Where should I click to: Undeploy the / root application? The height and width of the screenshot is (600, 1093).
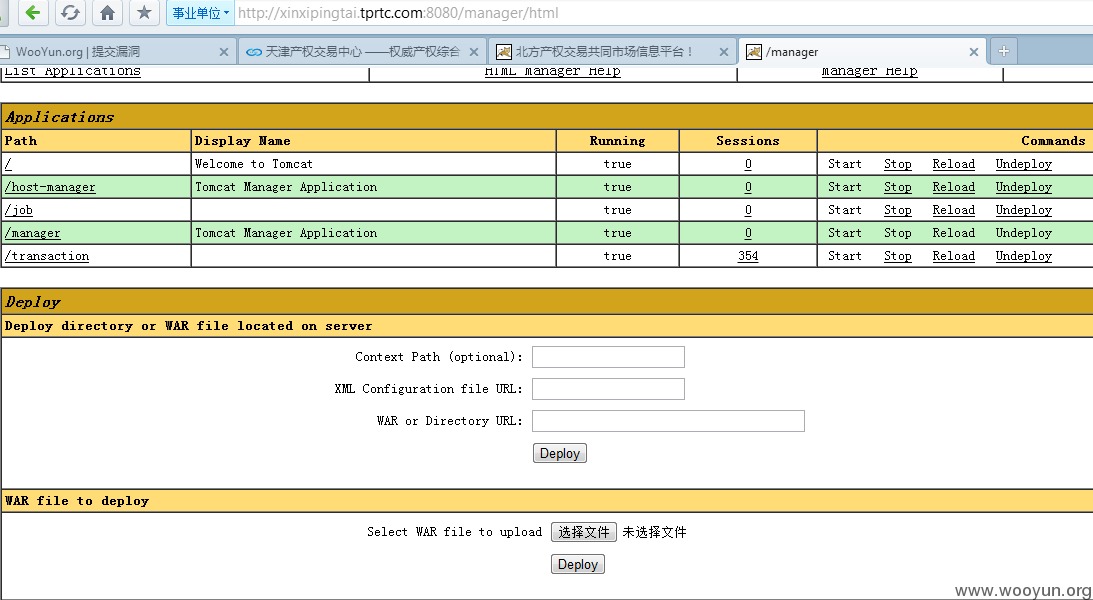pyautogui.click(x=1023, y=164)
